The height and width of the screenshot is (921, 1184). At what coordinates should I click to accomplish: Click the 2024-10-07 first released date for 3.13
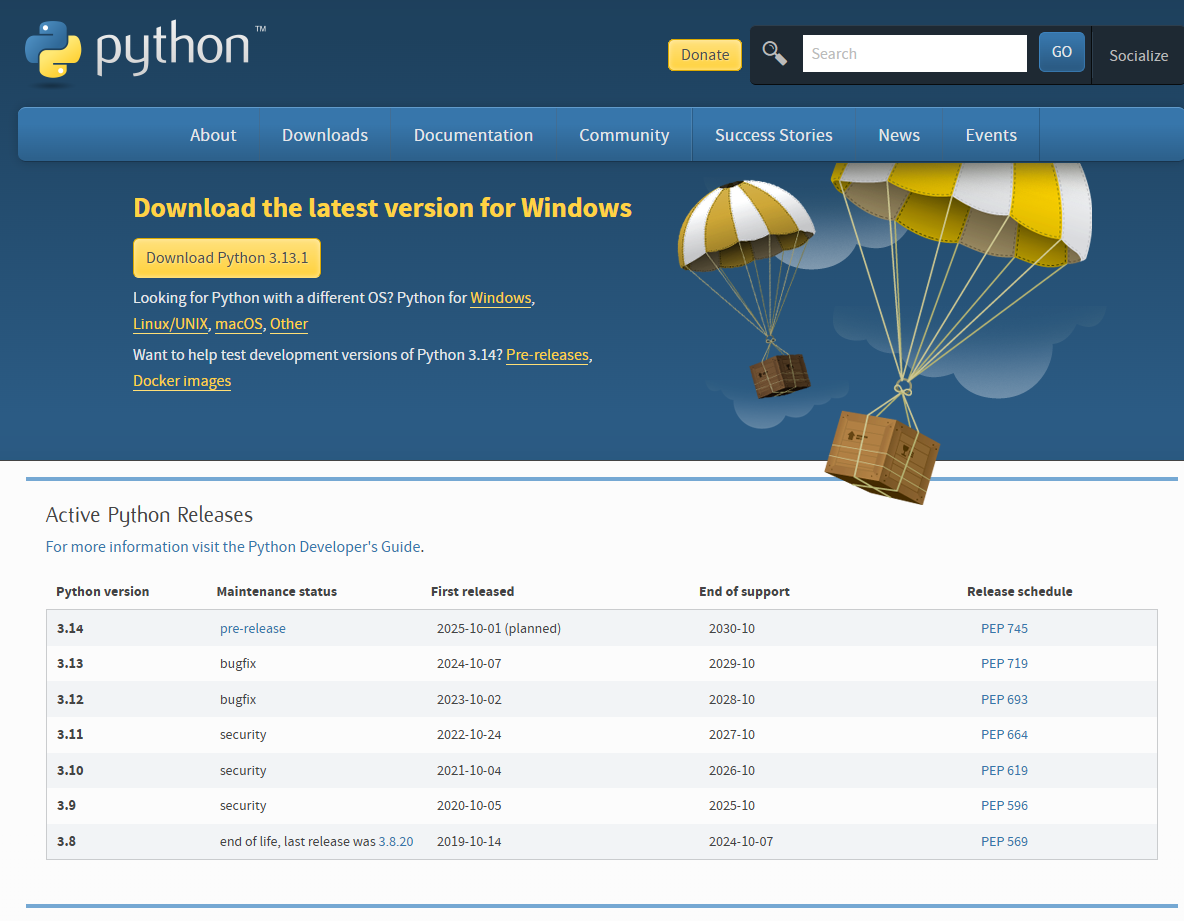(469, 664)
